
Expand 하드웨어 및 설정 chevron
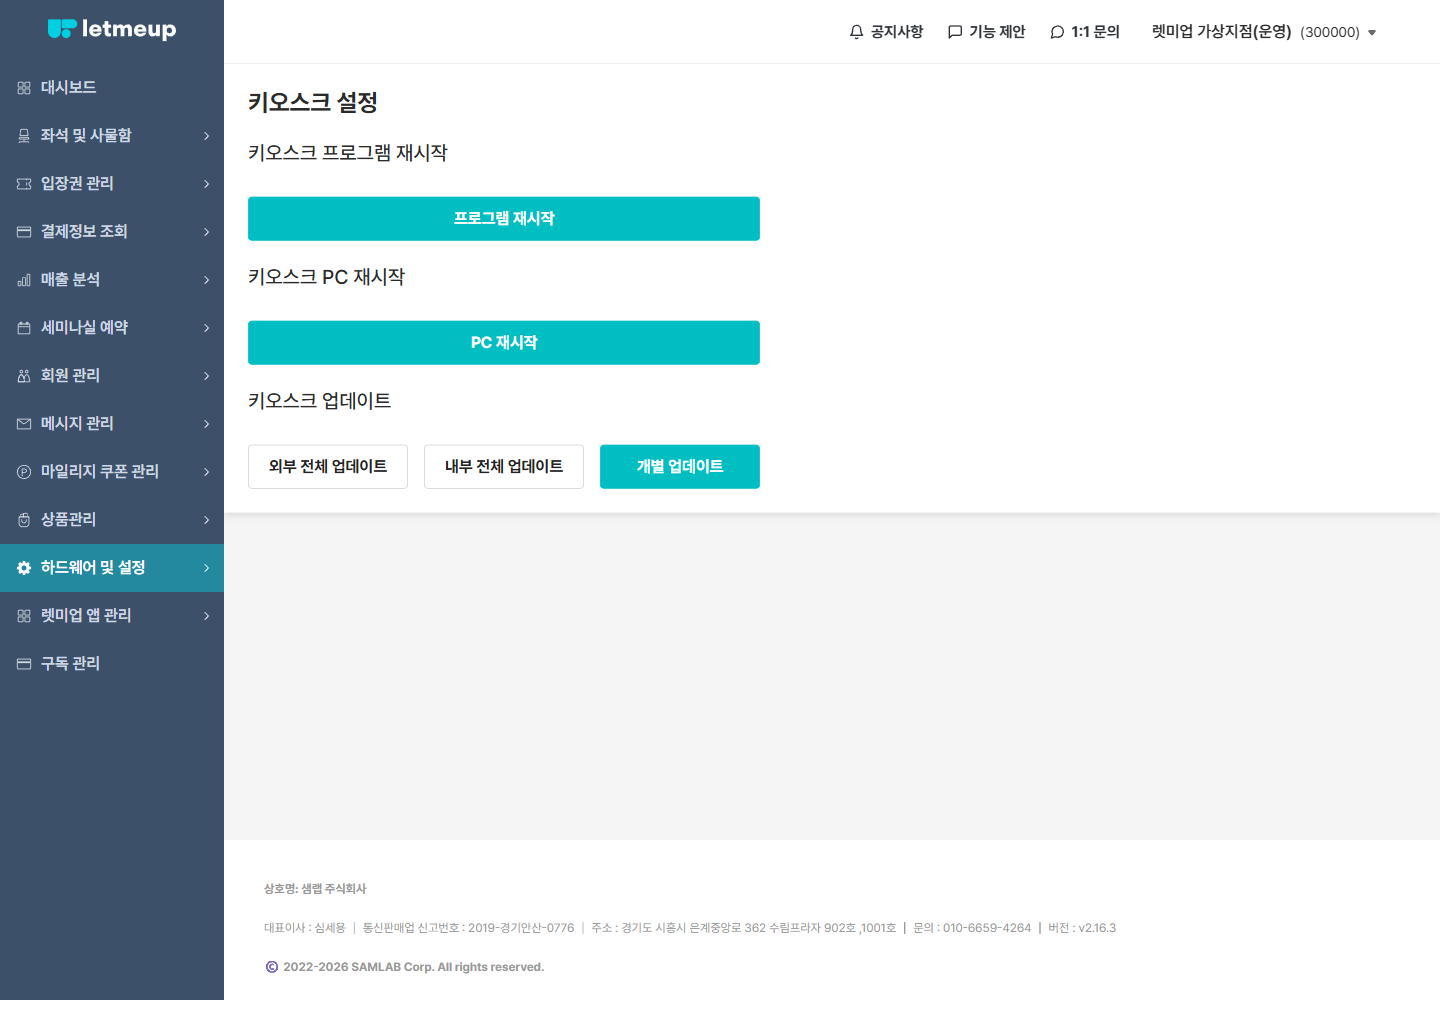(x=207, y=568)
